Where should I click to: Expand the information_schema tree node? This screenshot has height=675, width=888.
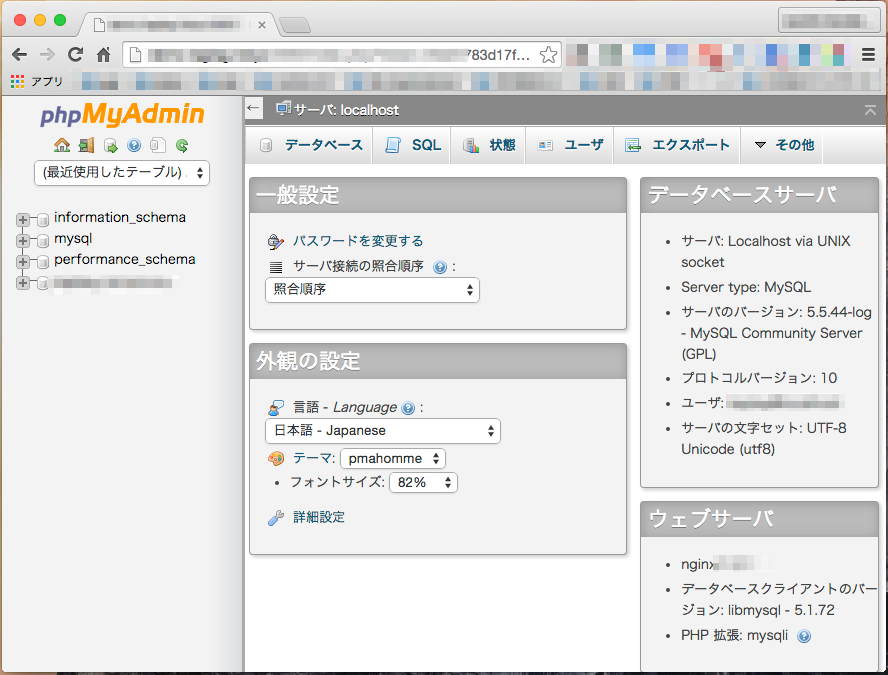[23, 220]
